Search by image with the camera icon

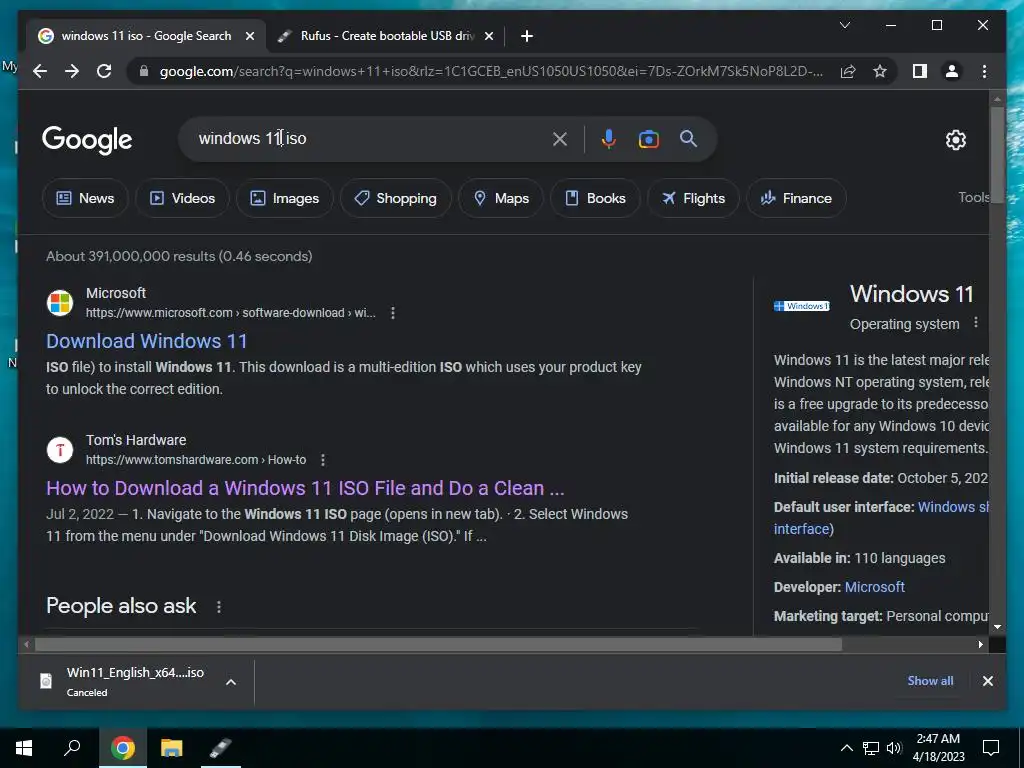click(x=648, y=139)
